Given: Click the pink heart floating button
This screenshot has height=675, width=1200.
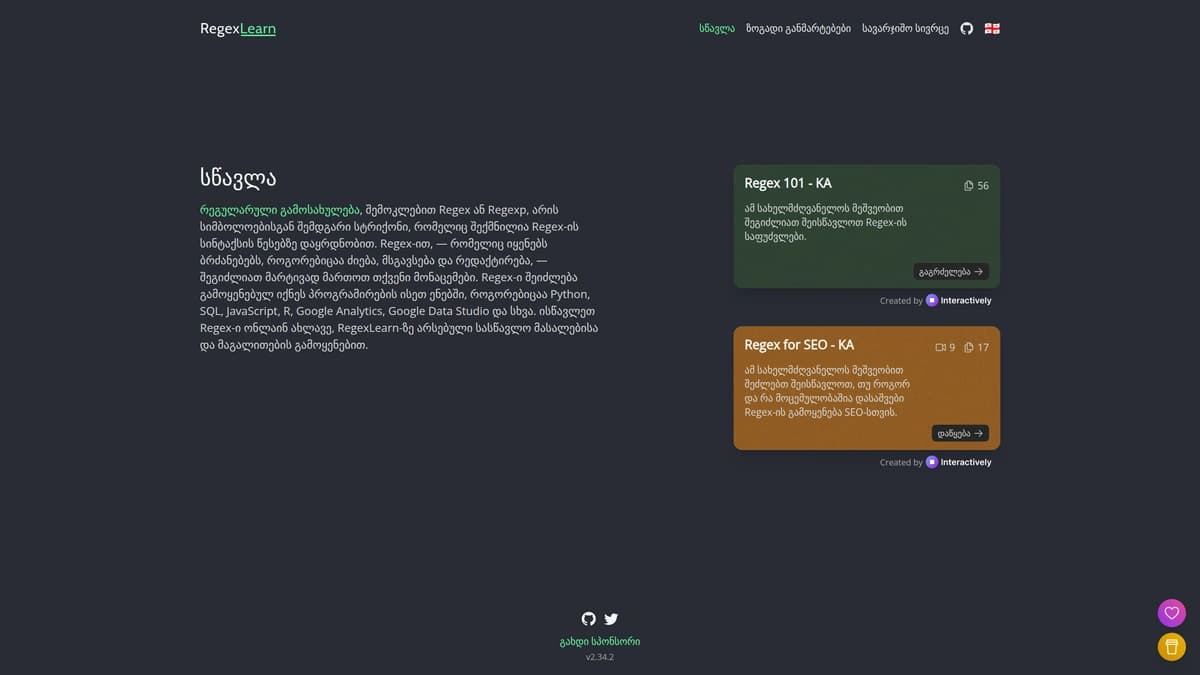Looking at the screenshot, I should click(1171, 613).
